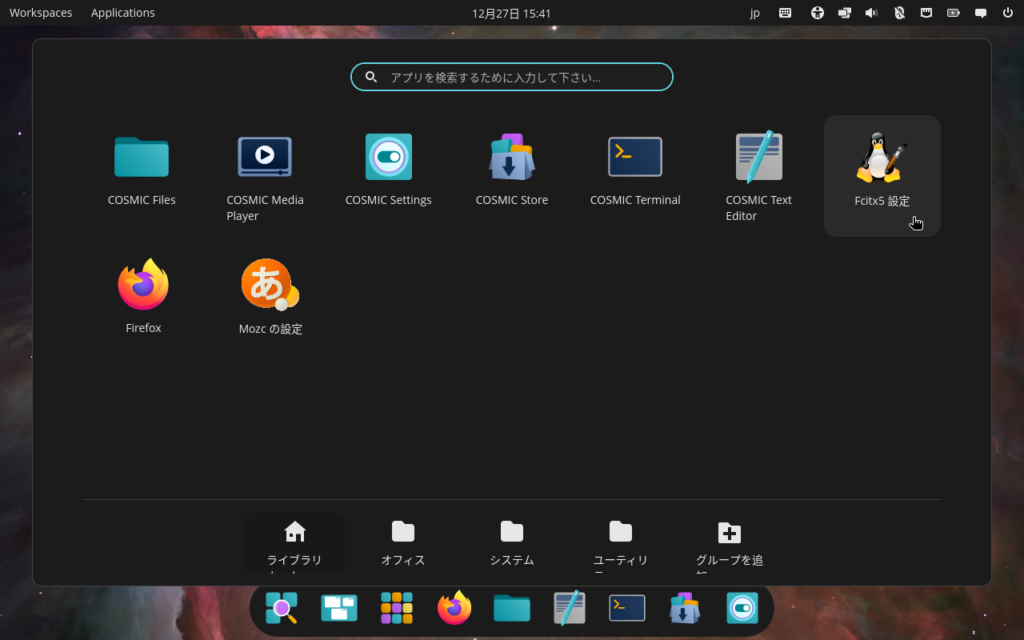Launch Firefox from the app grid
This screenshot has width=1024, height=640.
[143, 297]
